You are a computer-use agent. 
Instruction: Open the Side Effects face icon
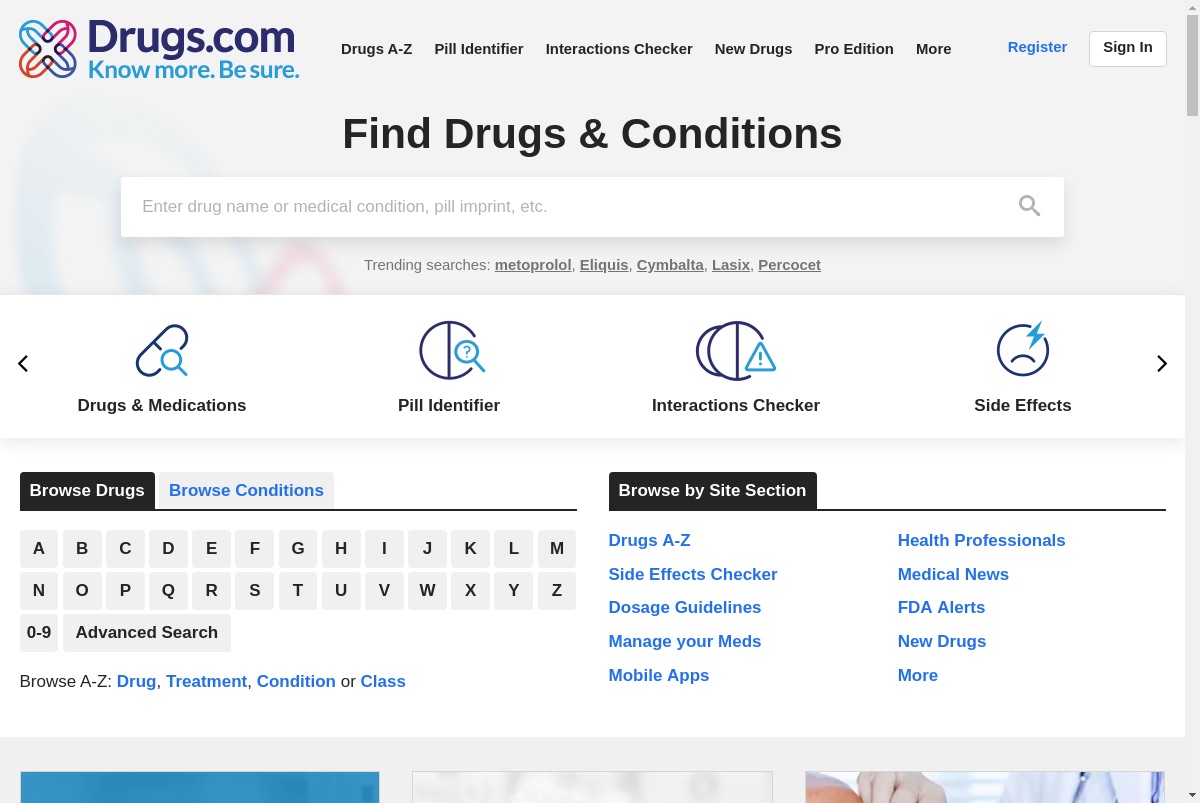[x=1023, y=349]
